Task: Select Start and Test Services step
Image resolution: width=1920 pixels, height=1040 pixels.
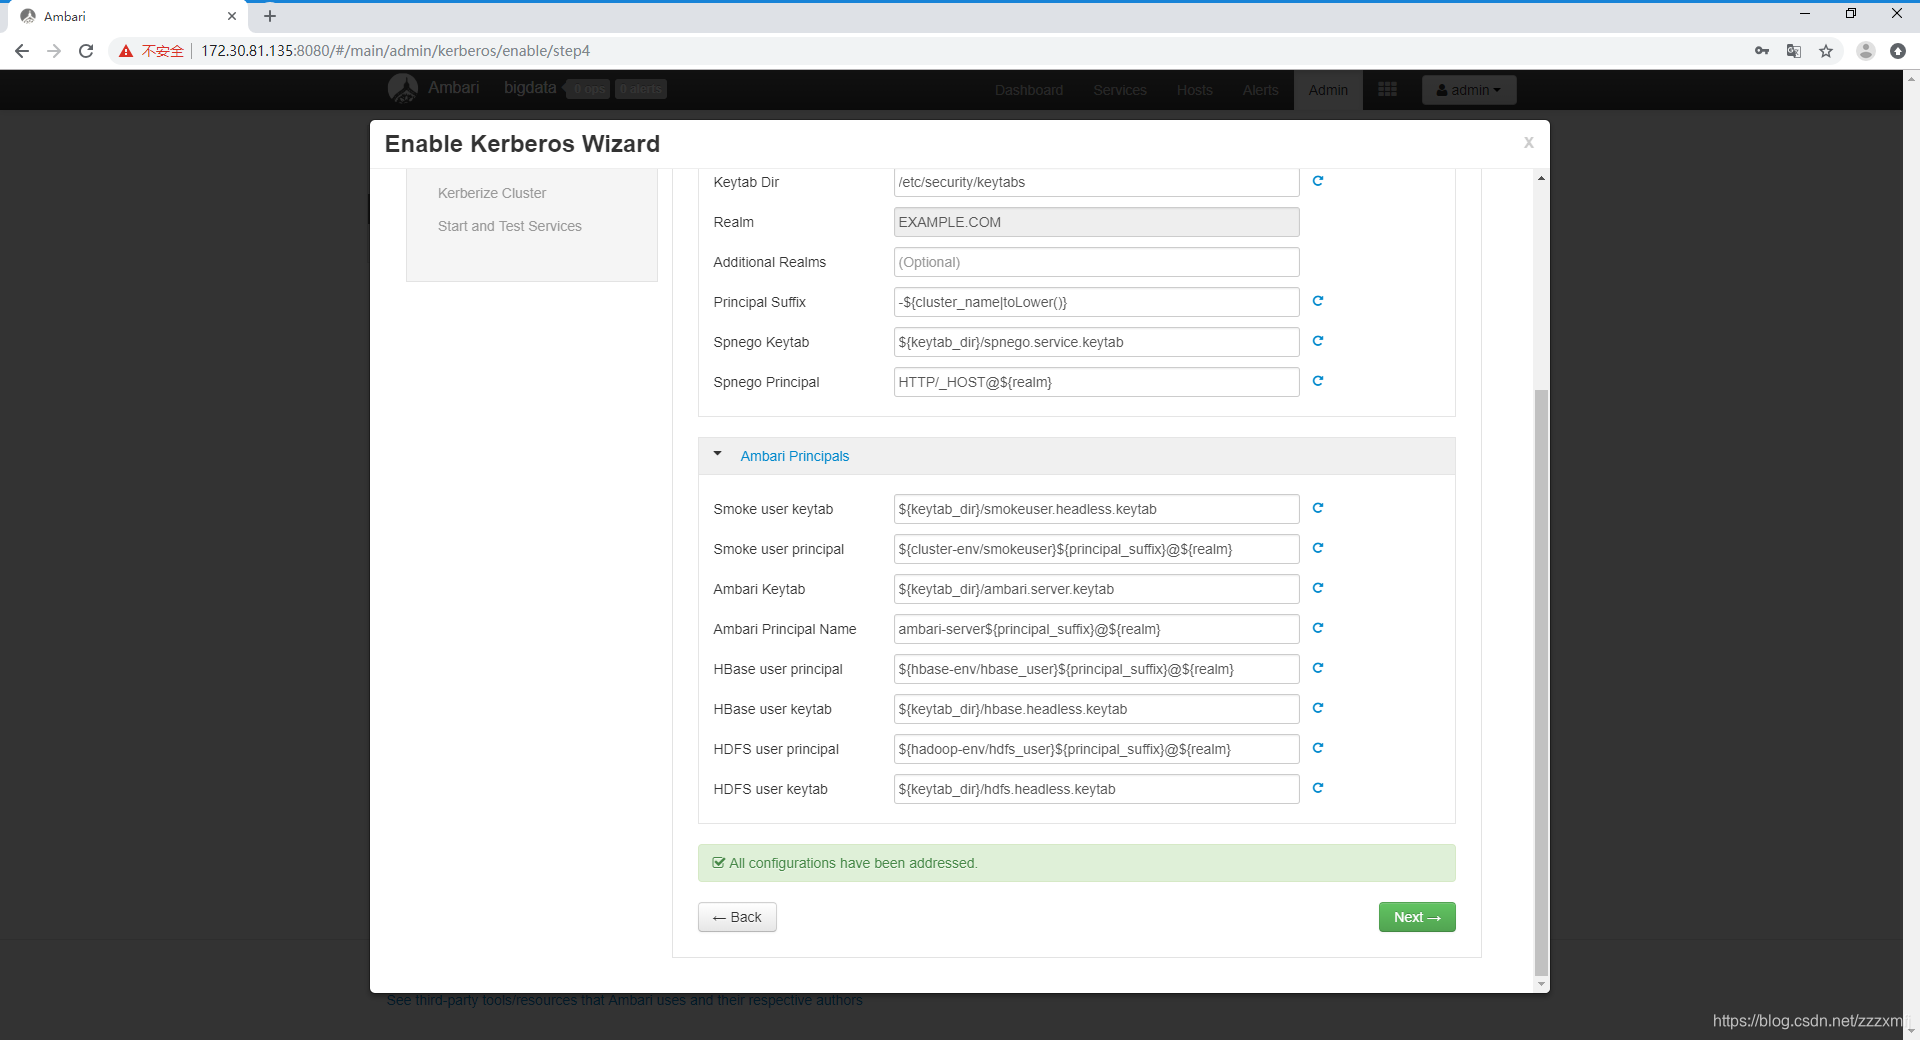Action: [510, 226]
